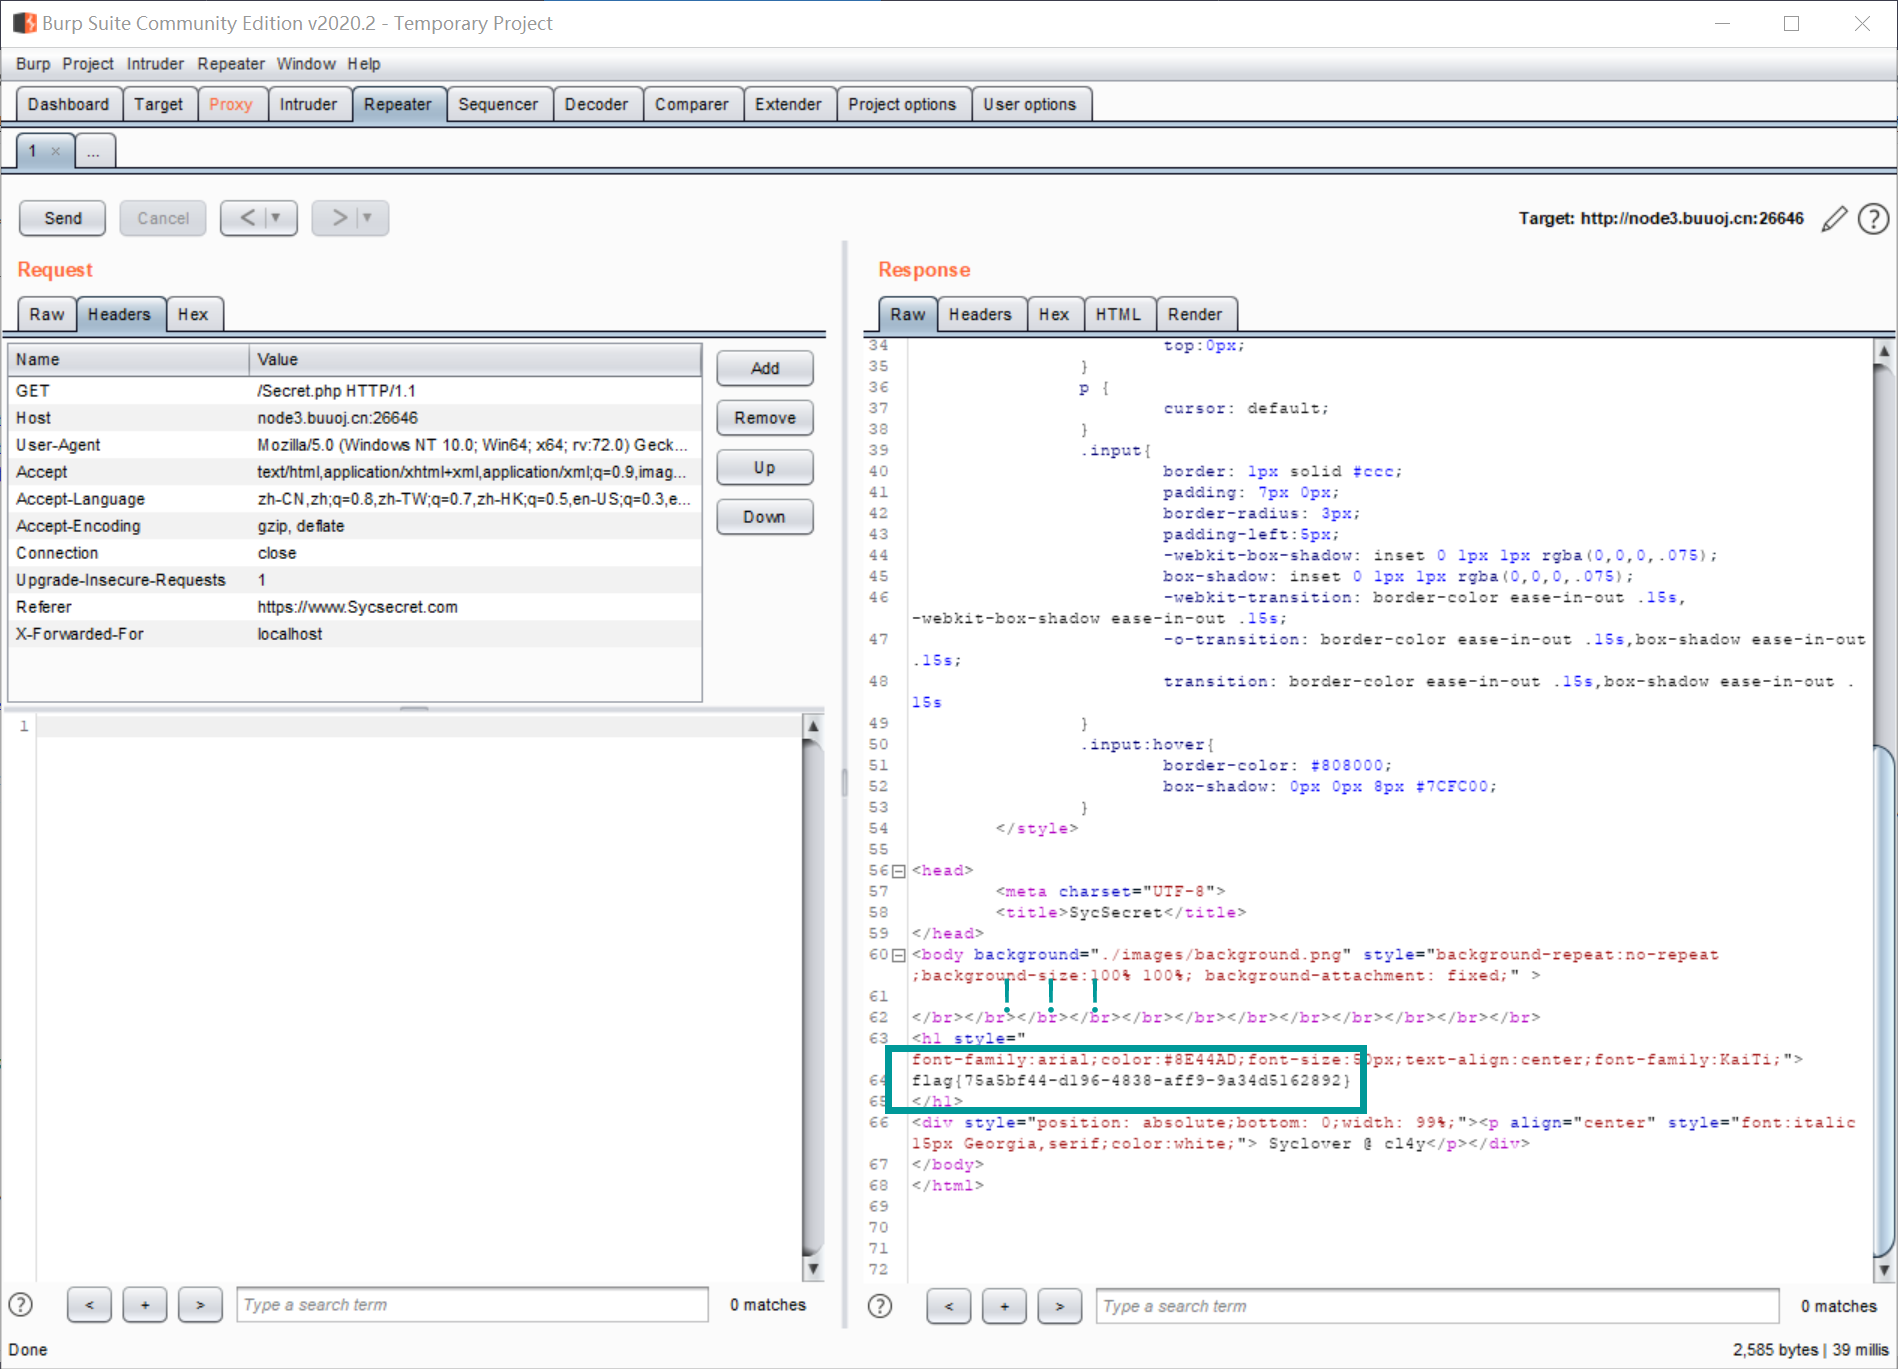This screenshot has width=1898, height=1369.
Task: Click the response search plus button
Action: pos(1004,1306)
